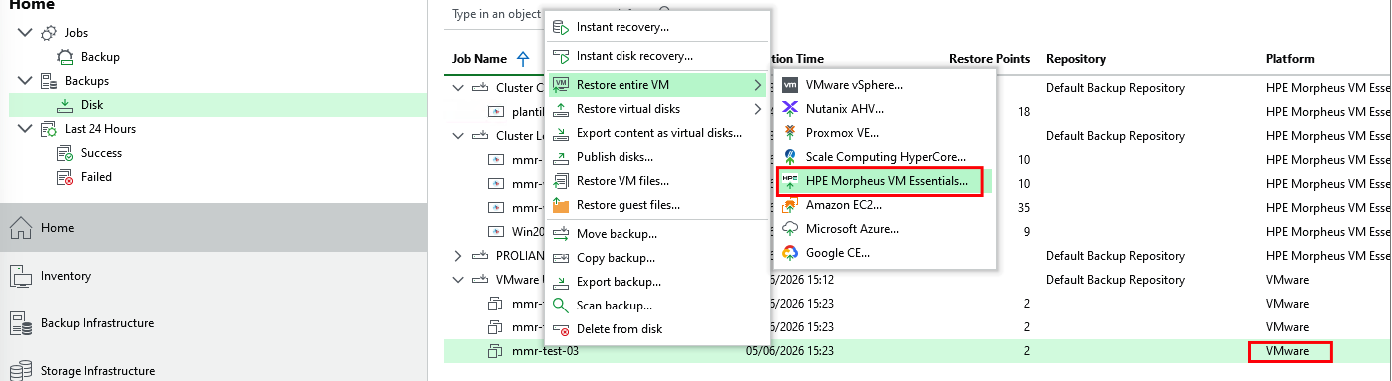Choose Instant recovery from context menu

click(x=657, y=27)
